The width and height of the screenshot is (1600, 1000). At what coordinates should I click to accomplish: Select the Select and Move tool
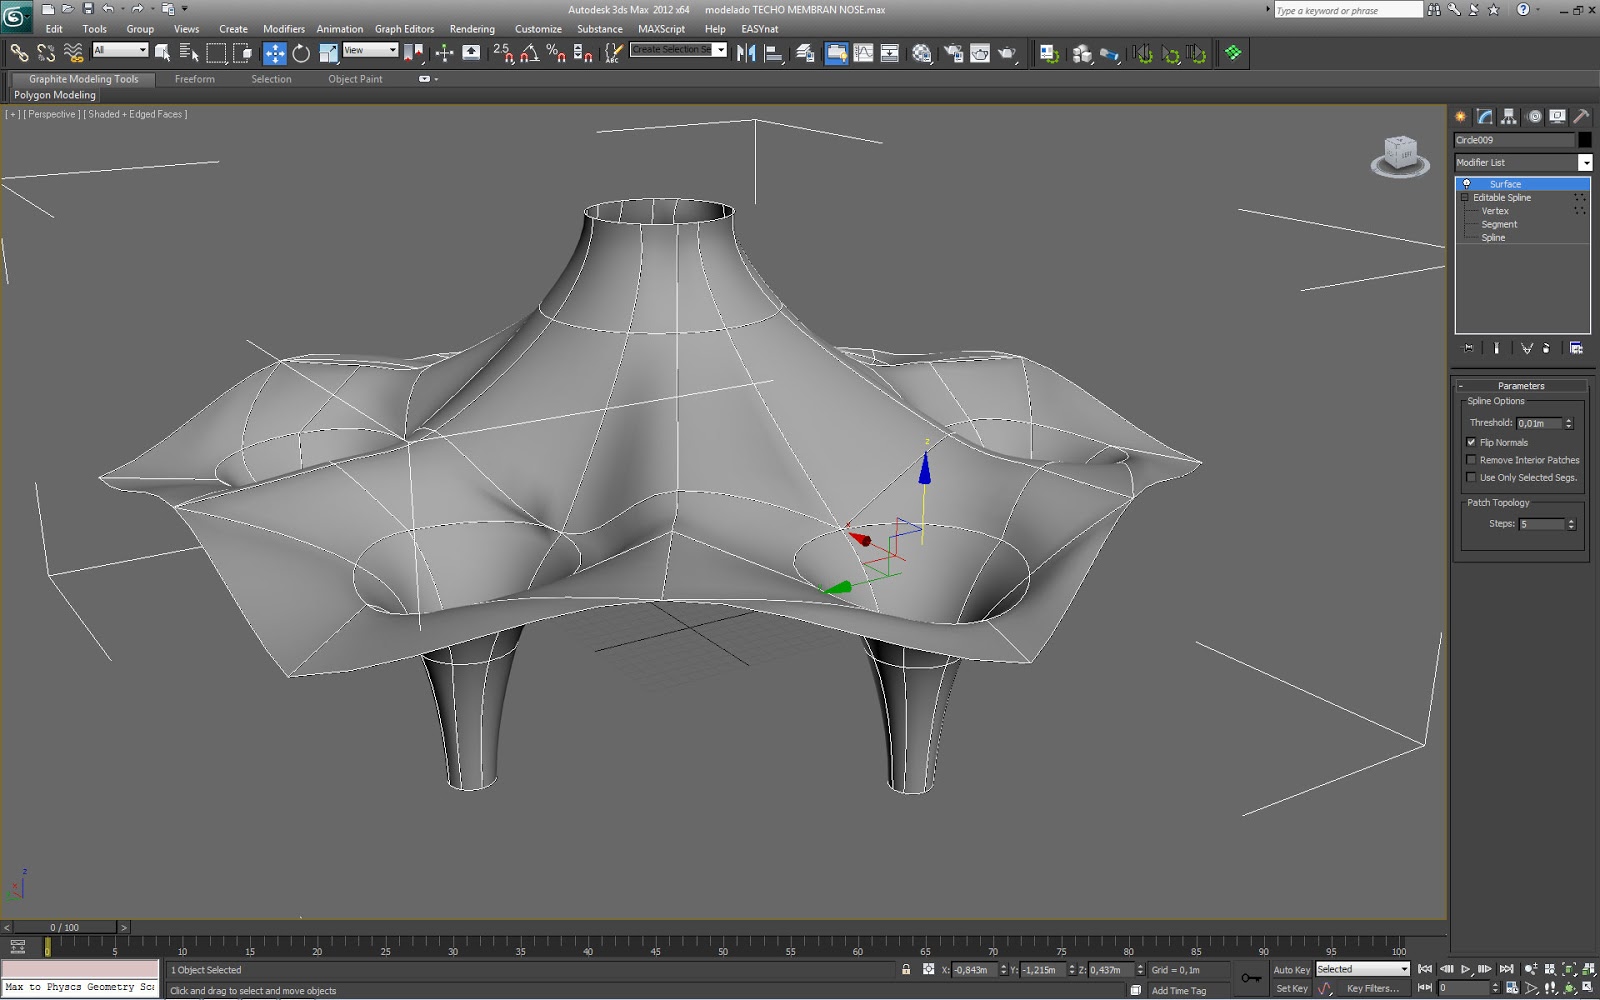274,53
